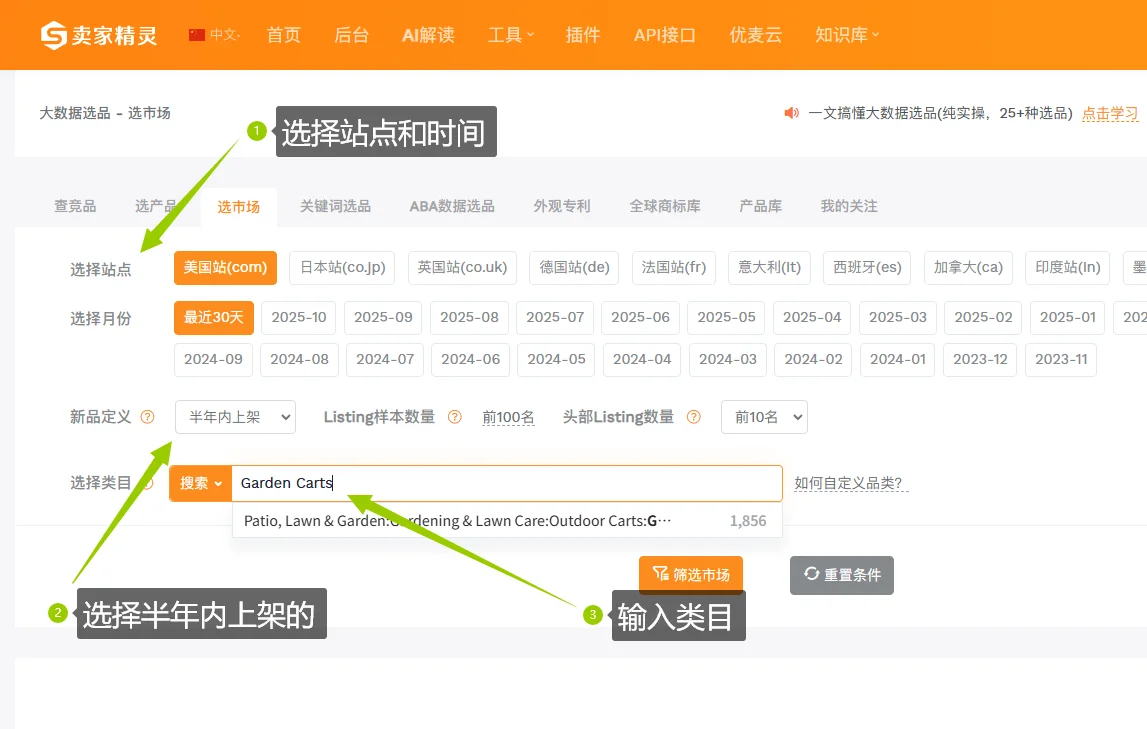Click the 点击学习 link
This screenshot has height=729, width=1147.
pyautogui.click(x=1109, y=113)
